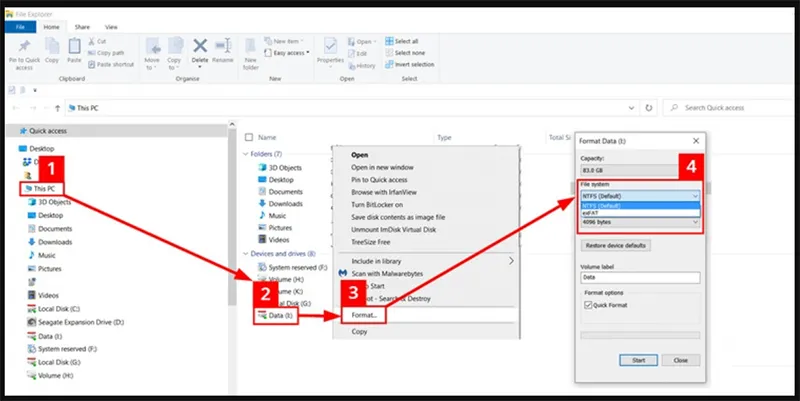
Task: Select Seagate Expansion Drive (D:) in sidebar
Action: (x=76, y=322)
